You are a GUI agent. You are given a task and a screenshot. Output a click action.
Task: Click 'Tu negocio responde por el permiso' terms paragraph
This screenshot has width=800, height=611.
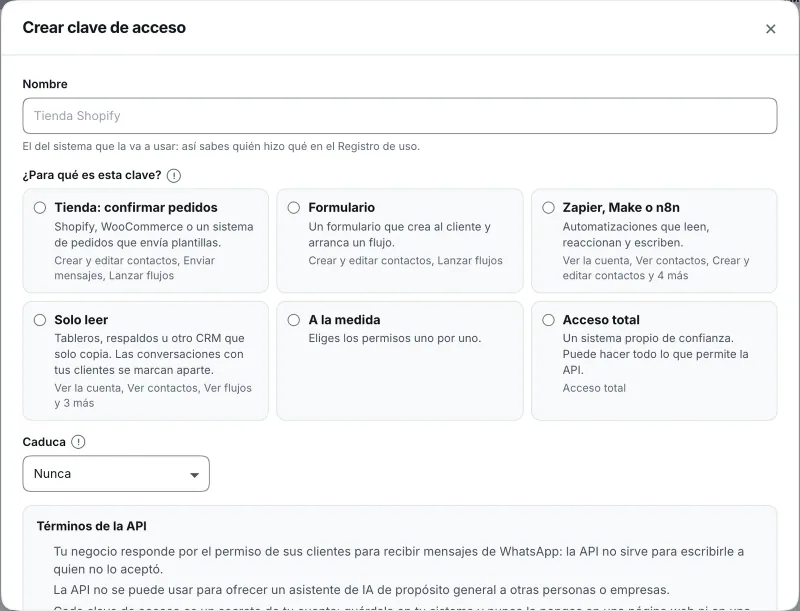[x=398, y=560]
